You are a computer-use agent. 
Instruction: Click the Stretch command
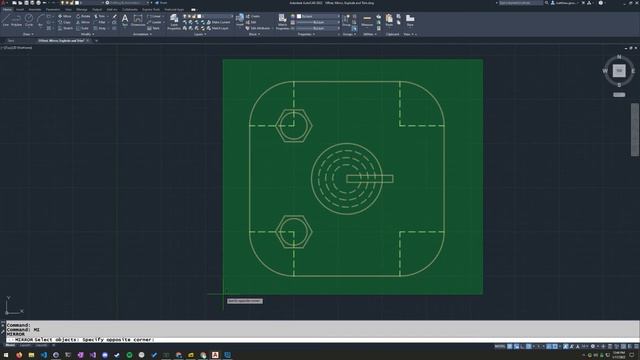pos(65,29)
